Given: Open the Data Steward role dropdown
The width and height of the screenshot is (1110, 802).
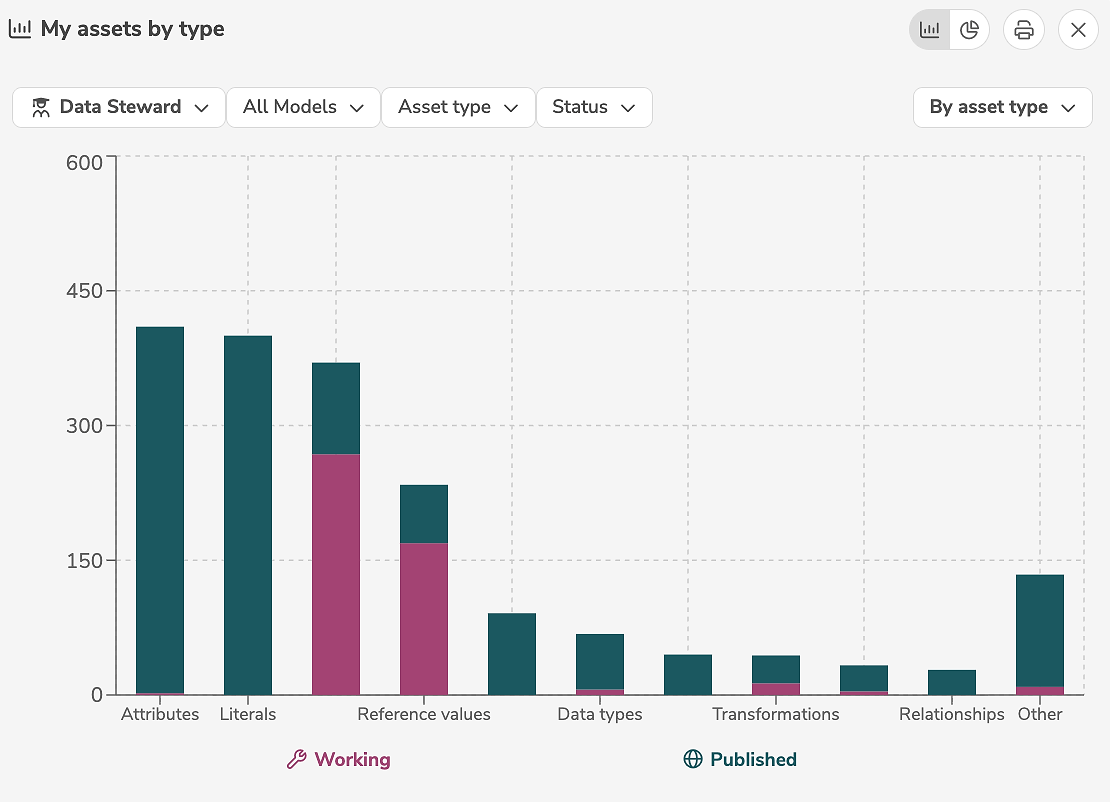Looking at the screenshot, I should pyautogui.click(x=119, y=107).
